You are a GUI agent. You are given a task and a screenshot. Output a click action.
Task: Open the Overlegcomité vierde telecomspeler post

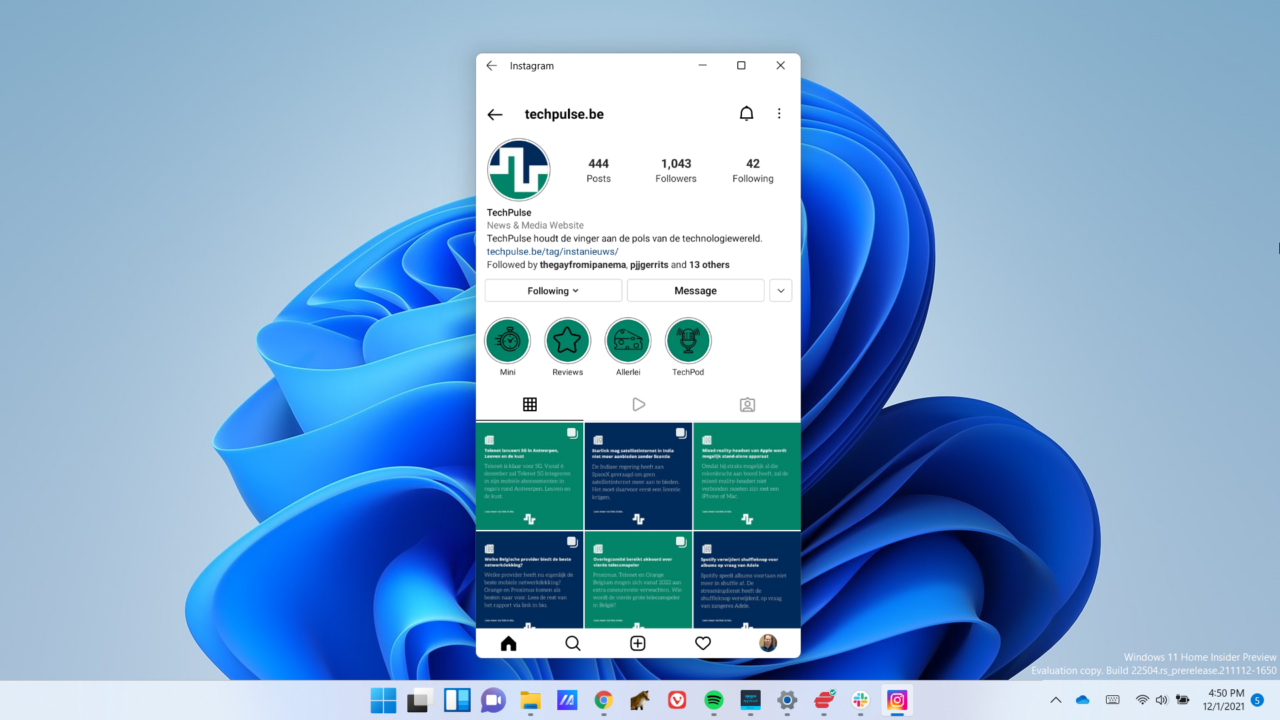638,580
